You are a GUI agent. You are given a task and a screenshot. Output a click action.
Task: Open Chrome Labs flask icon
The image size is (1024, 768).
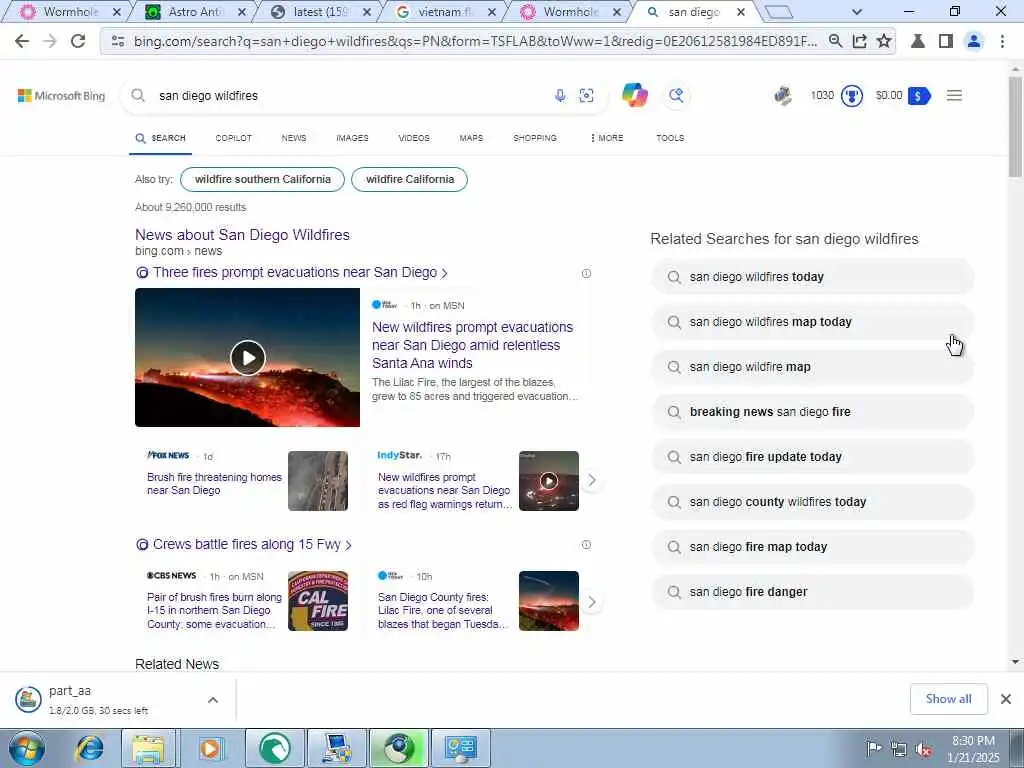pos(918,41)
